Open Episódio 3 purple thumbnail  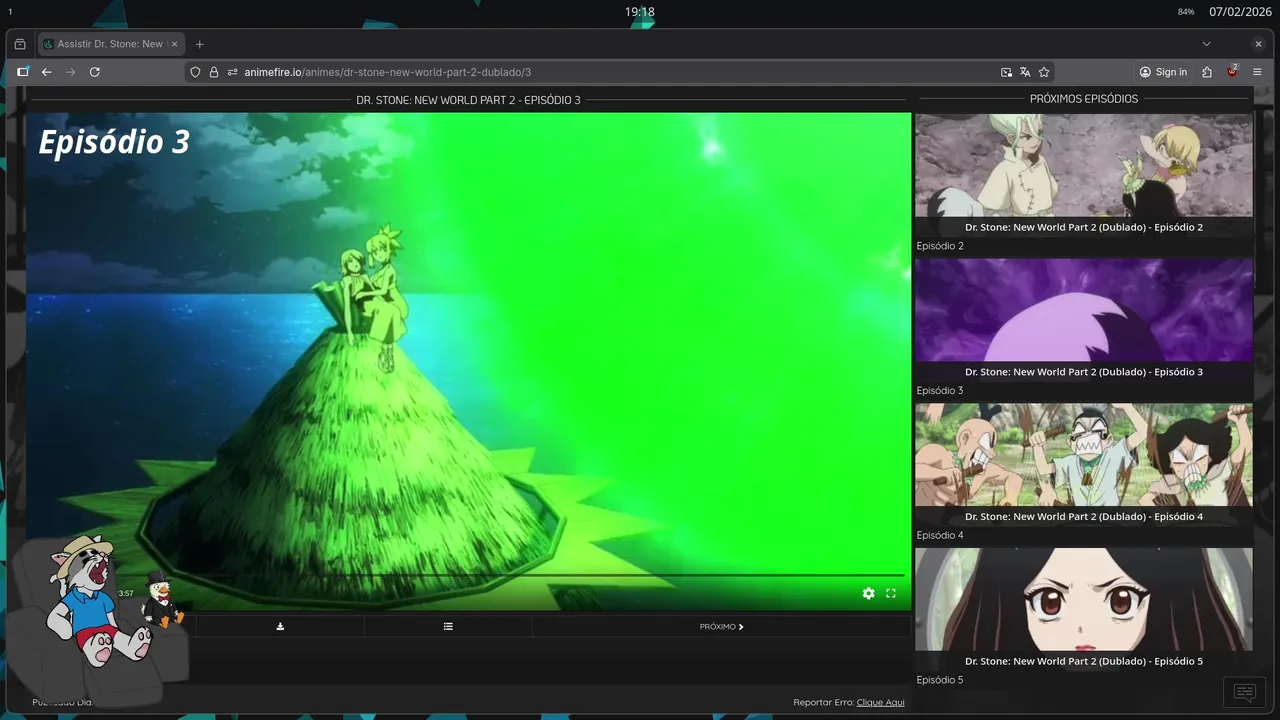point(1084,310)
